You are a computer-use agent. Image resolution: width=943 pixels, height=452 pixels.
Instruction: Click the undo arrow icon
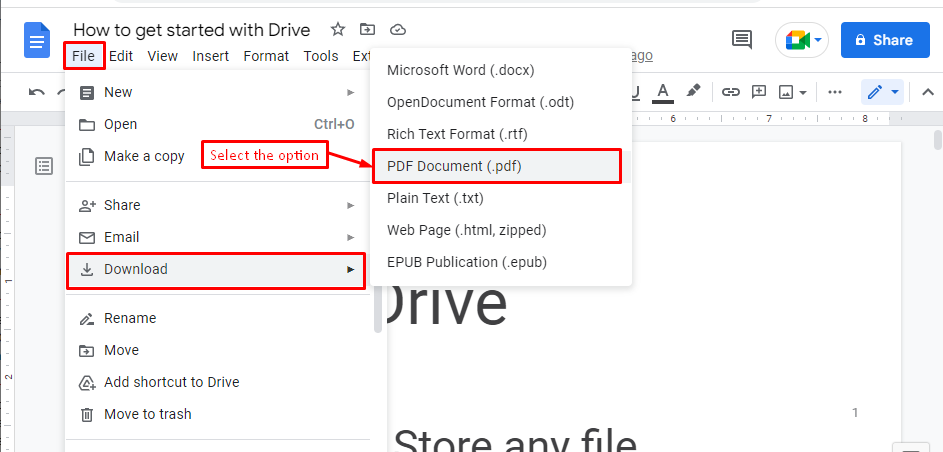point(37,92)
